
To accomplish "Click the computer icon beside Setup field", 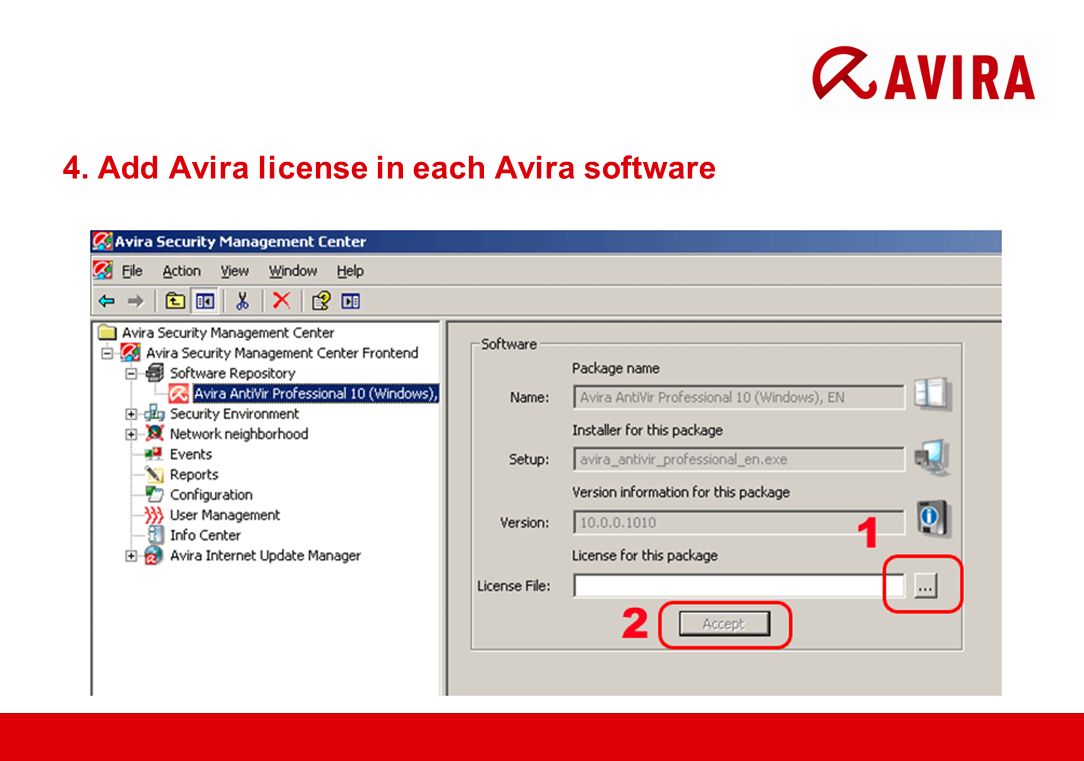I will pos(931,457).
